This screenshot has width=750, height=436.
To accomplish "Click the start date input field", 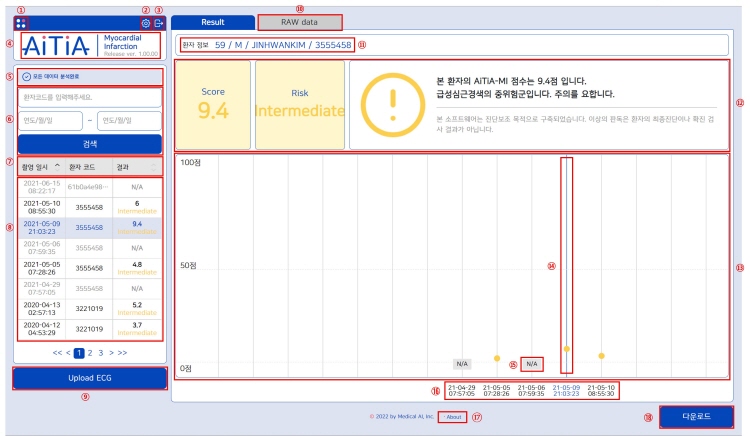I will 50,120.
